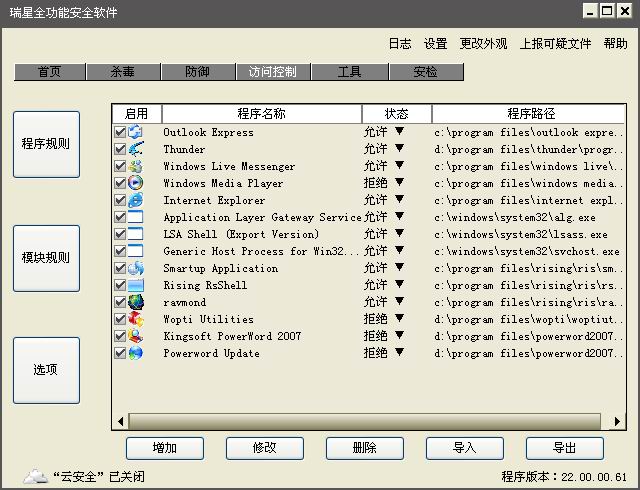This screenshot has width=640, height=490.
Task: Click the scrollbar left arrow
Action: (120, 421)
